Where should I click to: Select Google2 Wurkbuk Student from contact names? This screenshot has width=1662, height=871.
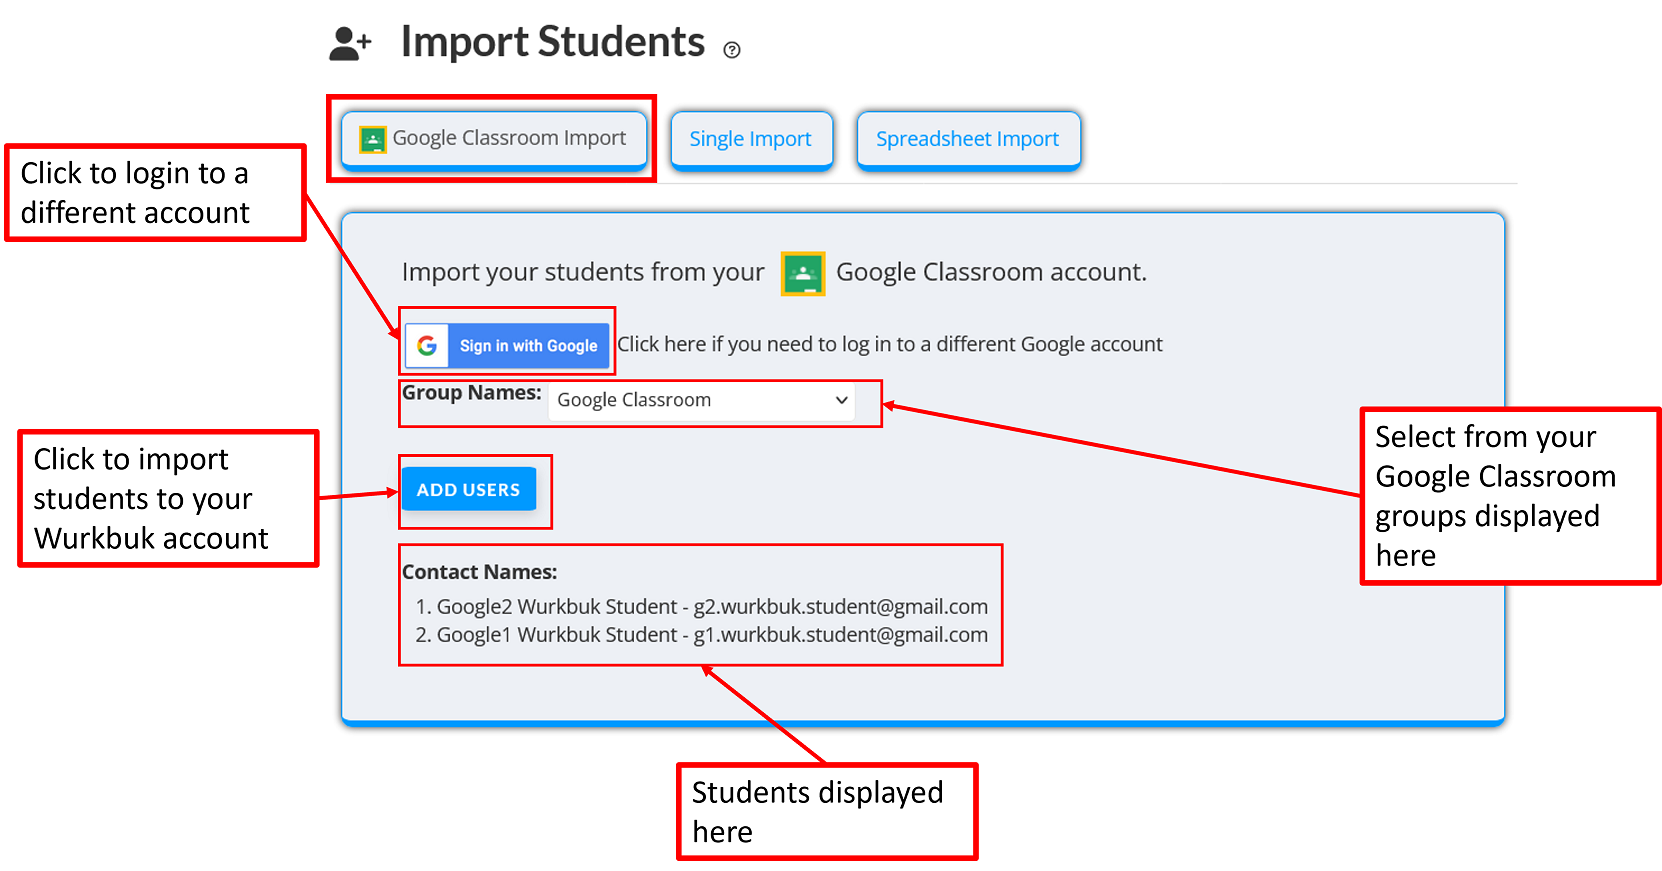pyautogui.click(x=702, y=606)
